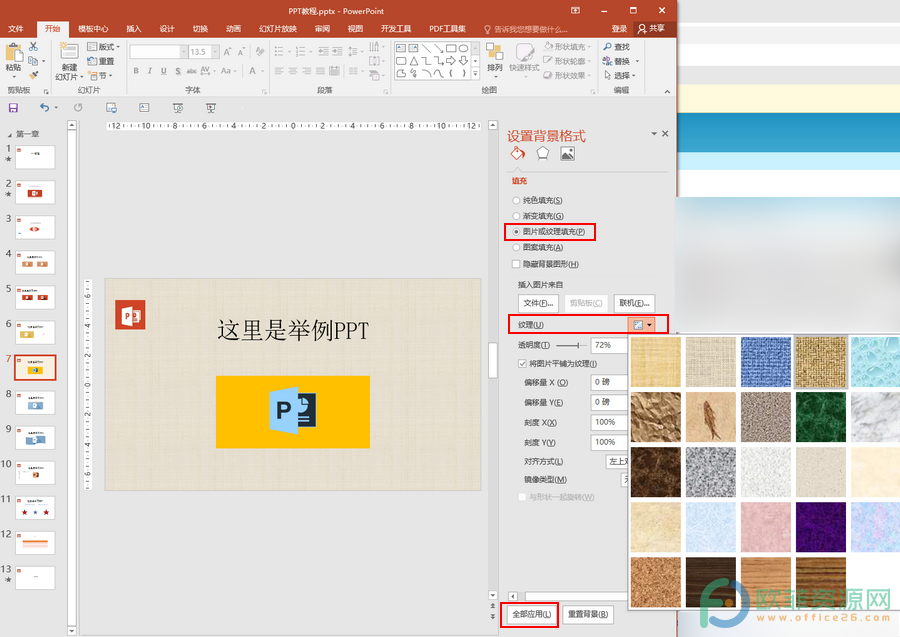Open the Select dropdown in editing group
The image size is (900, 637).
pyautogui.click(x=620, y=75)
